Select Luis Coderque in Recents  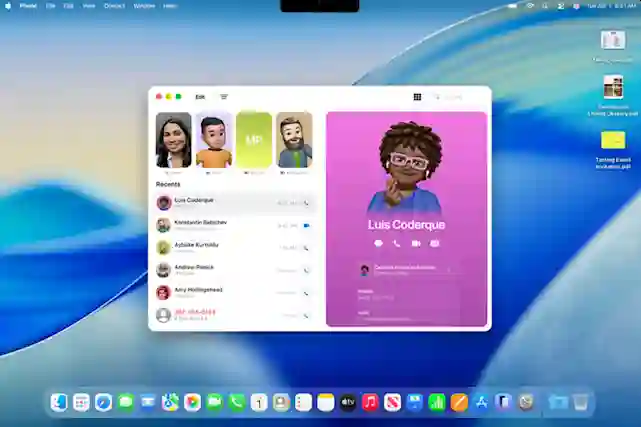236,203
